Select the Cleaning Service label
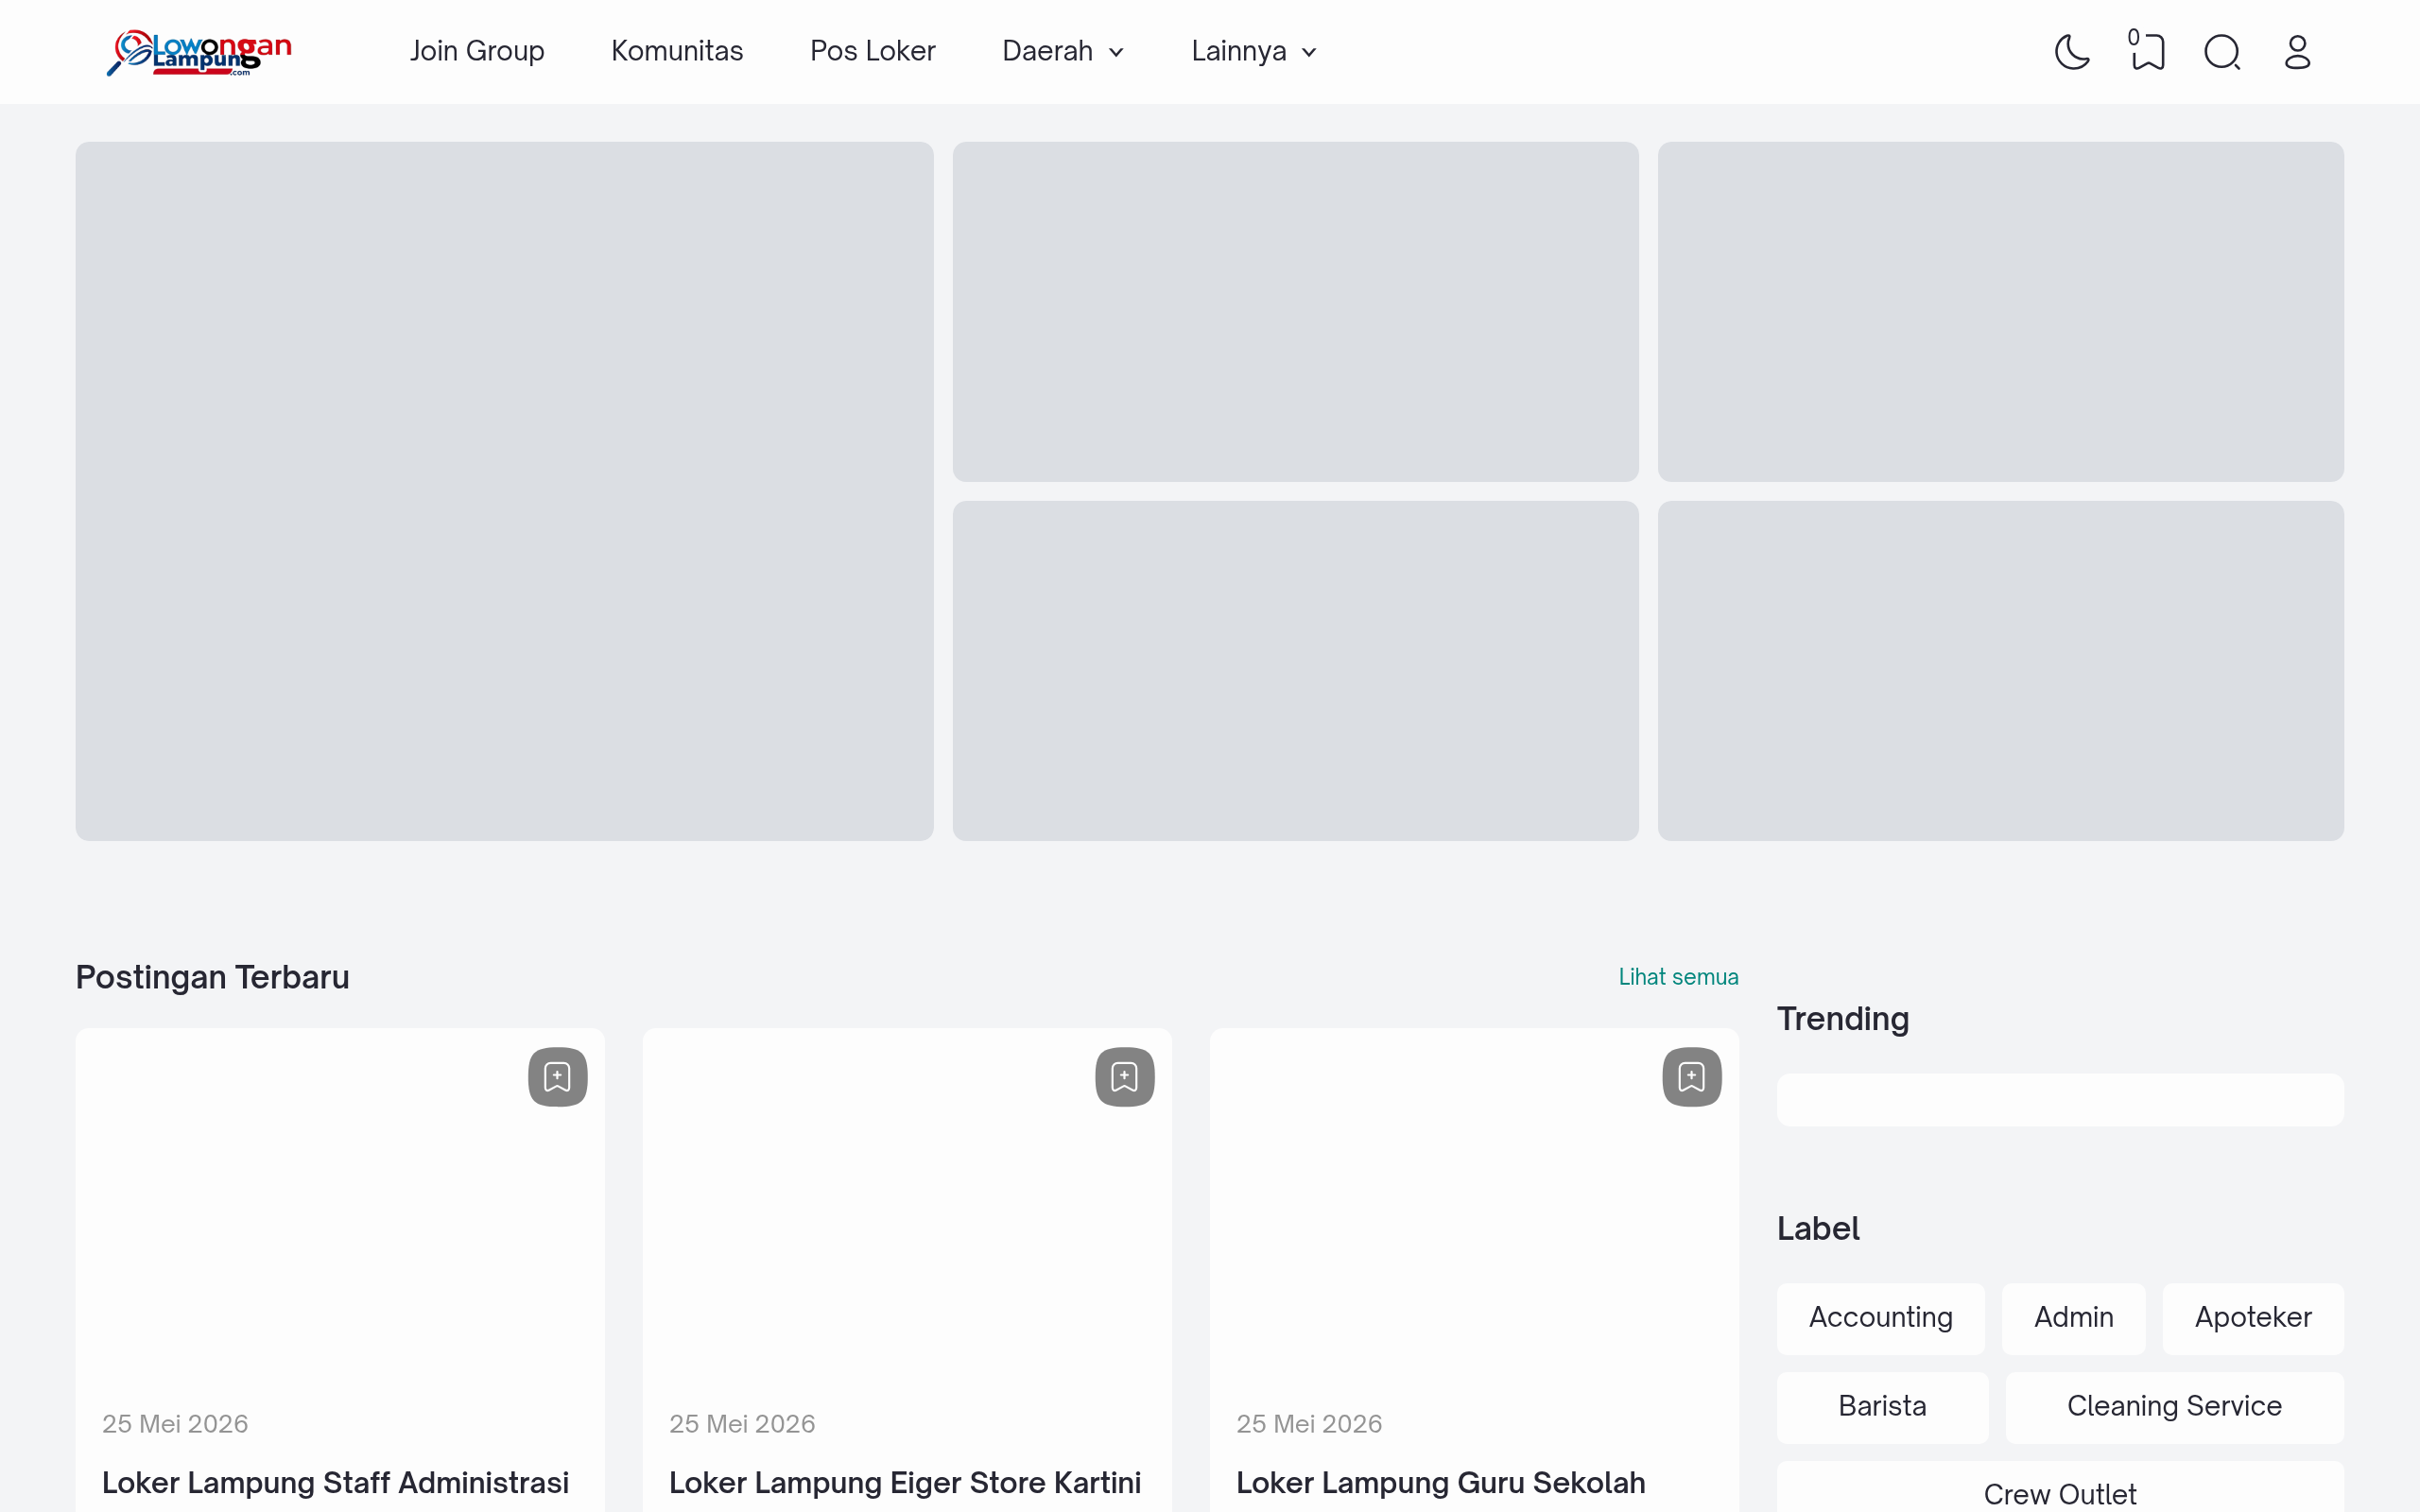Image resolution: width=2420 pixels, height=1512 pixels. pos(2174,1407)
